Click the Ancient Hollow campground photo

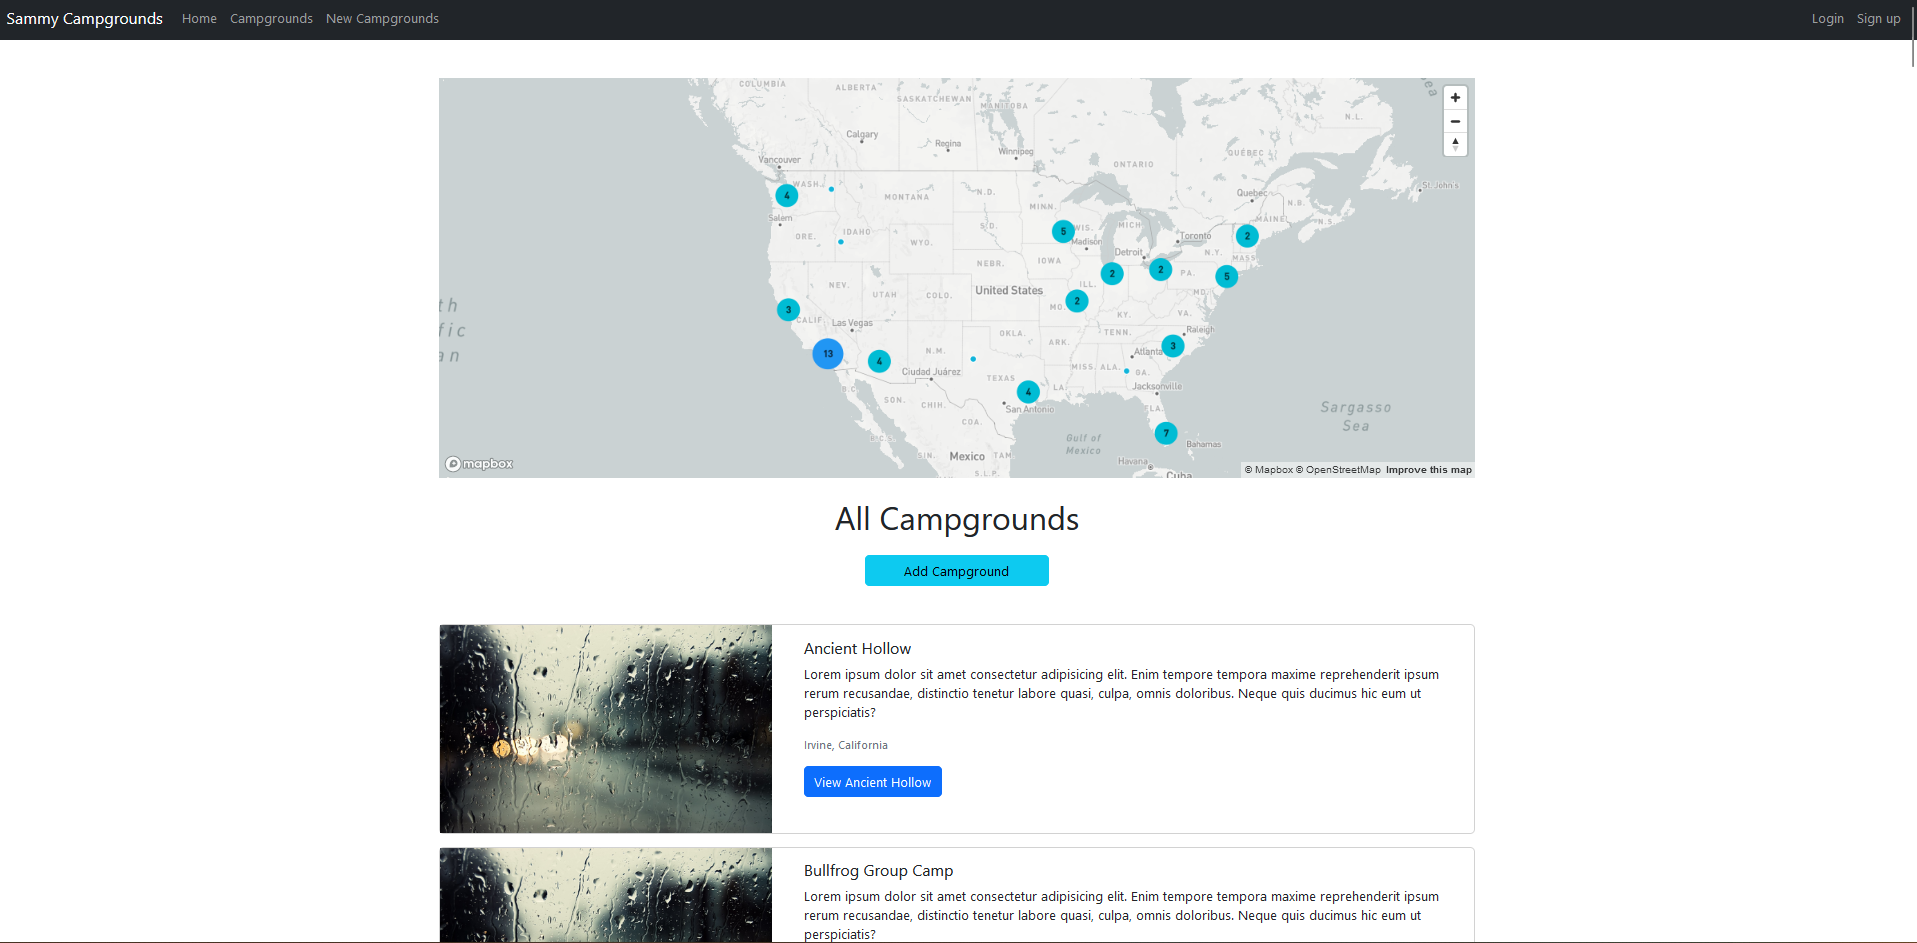pyautogui.click(x=605, y=728)
